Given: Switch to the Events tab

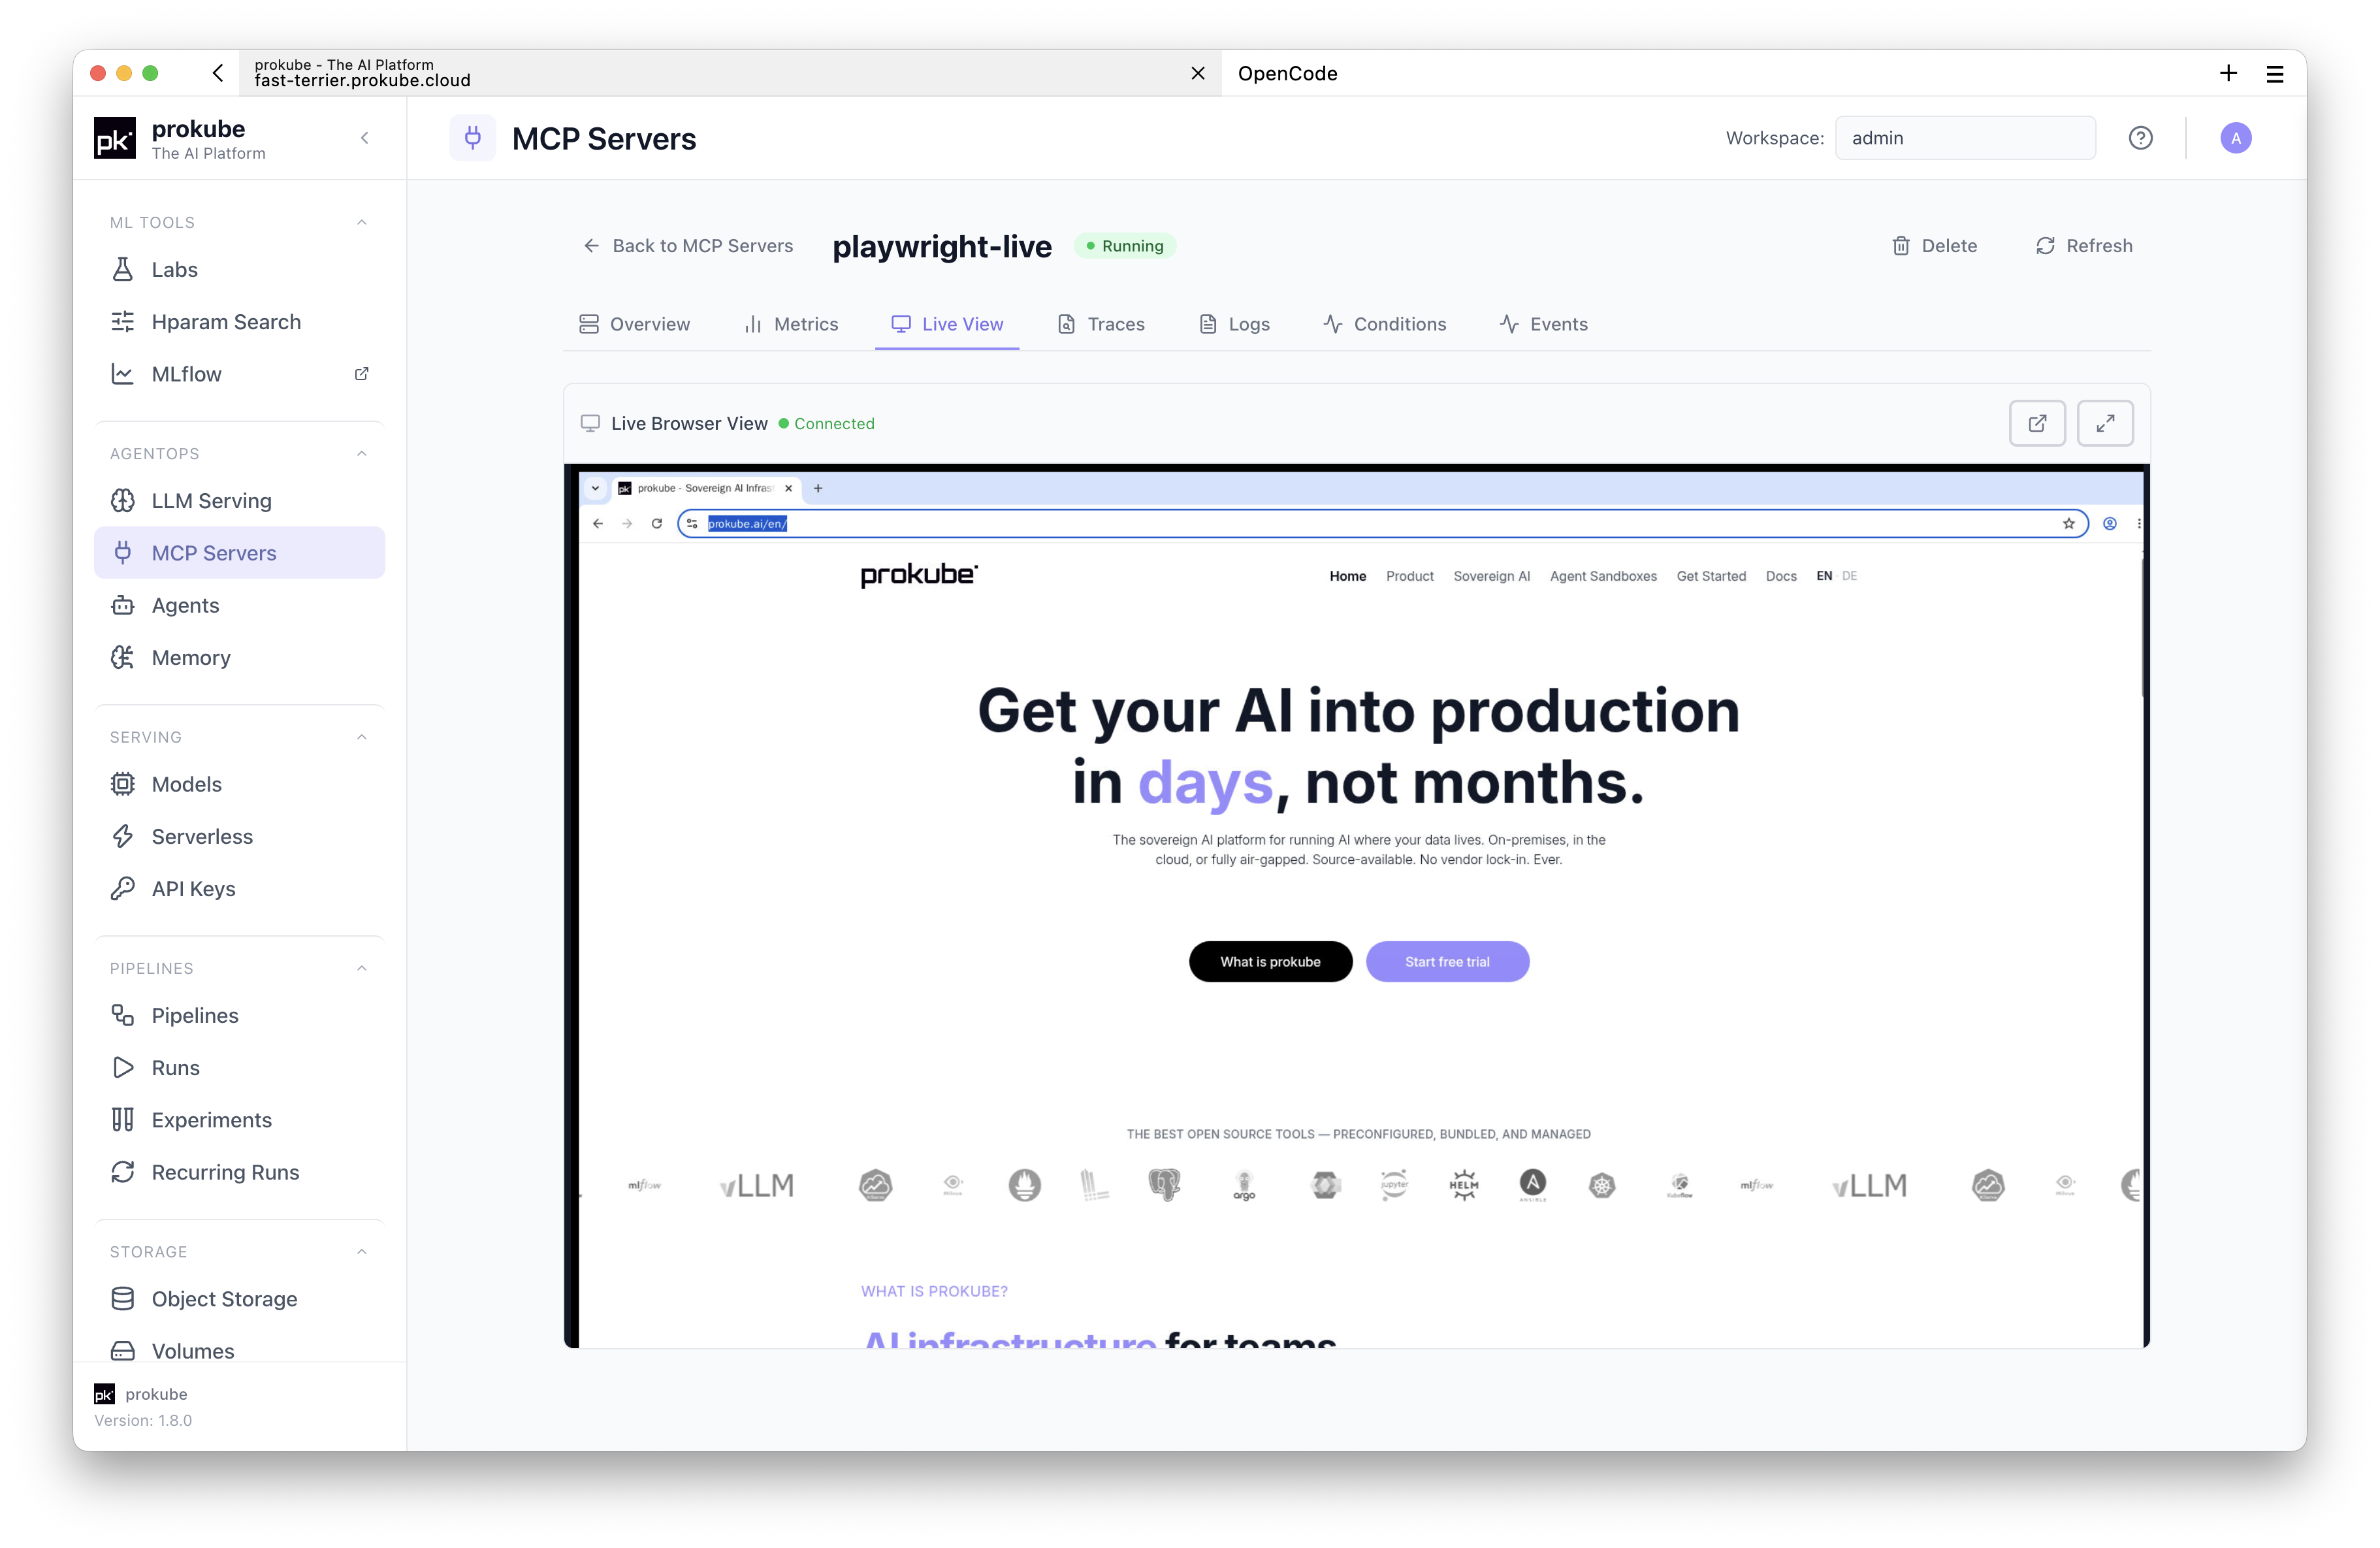Looking at the screenshot, I should [1544, 324].
